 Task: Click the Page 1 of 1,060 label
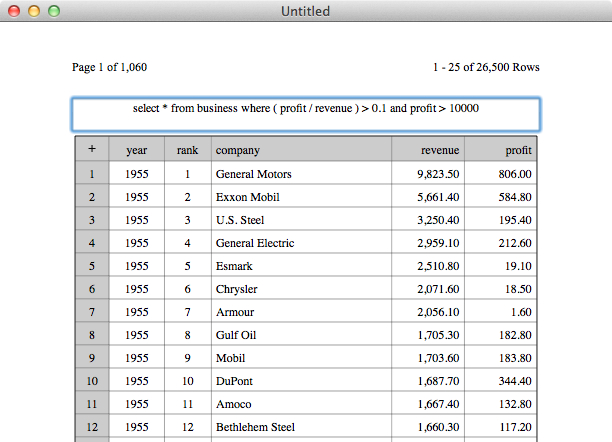point(109,67)
